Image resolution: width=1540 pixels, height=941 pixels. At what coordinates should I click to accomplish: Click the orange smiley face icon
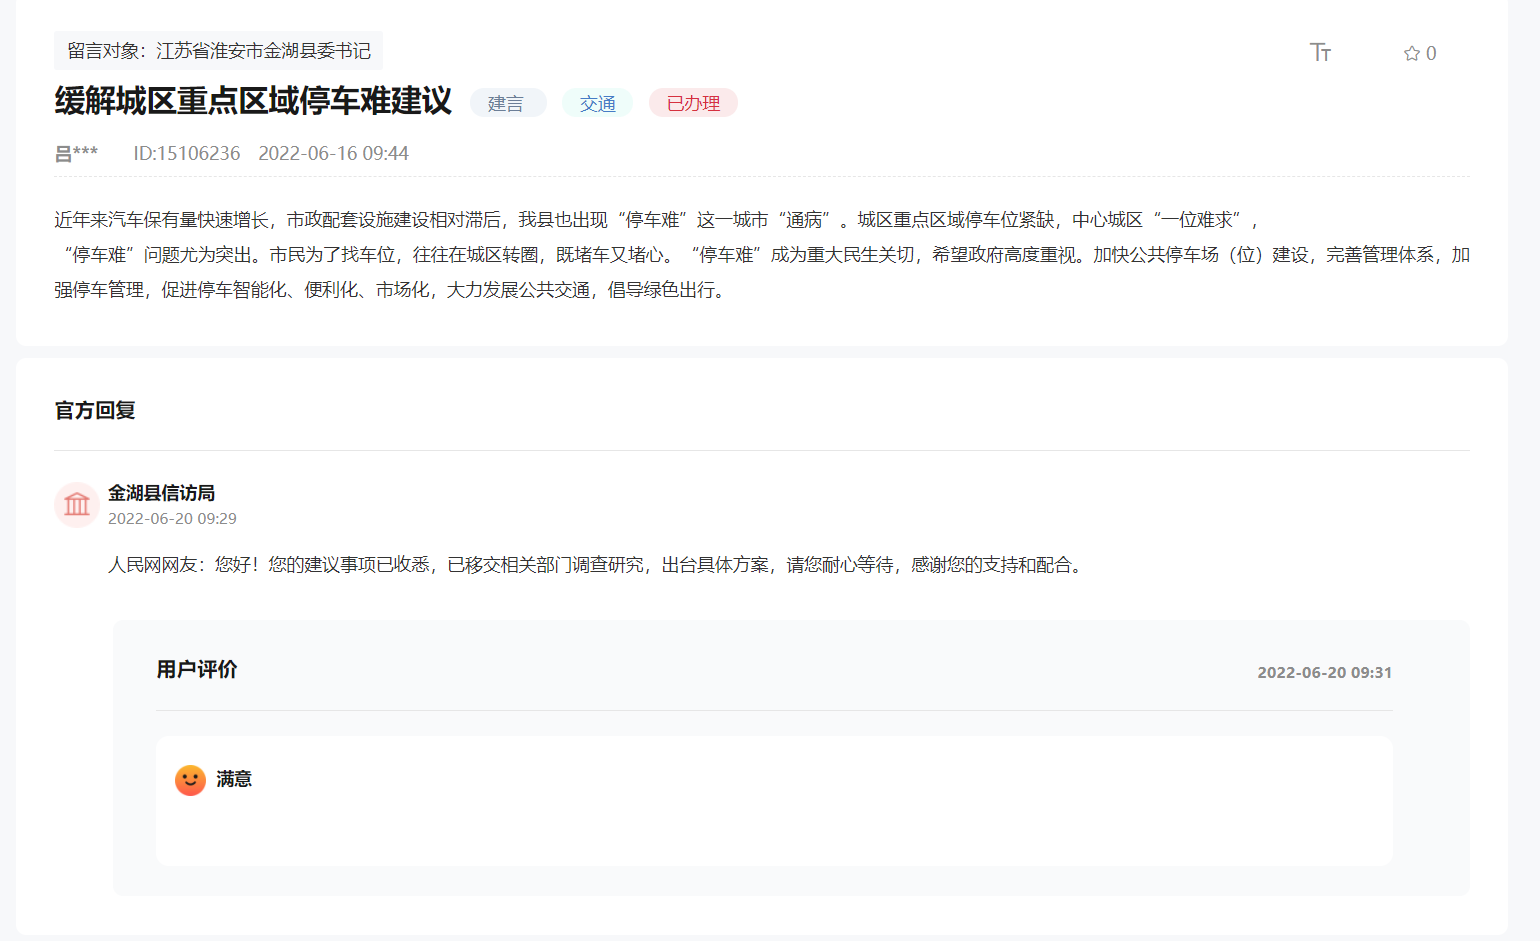190,780
